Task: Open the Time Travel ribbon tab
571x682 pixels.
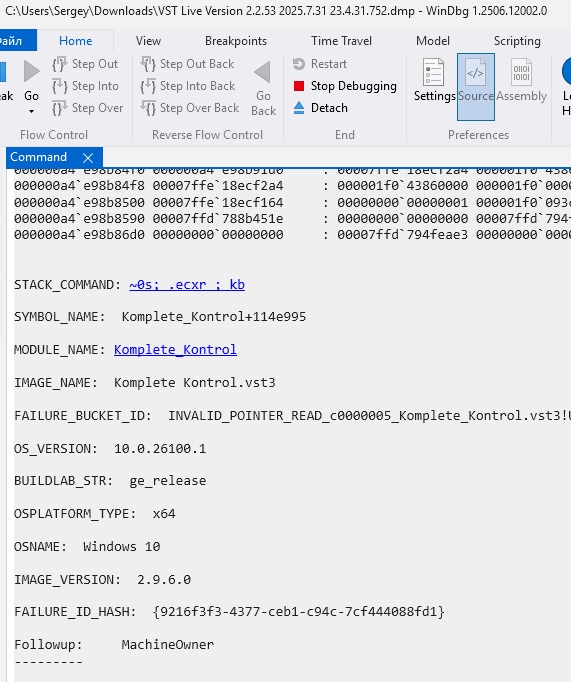Action: tap(341, 41)
